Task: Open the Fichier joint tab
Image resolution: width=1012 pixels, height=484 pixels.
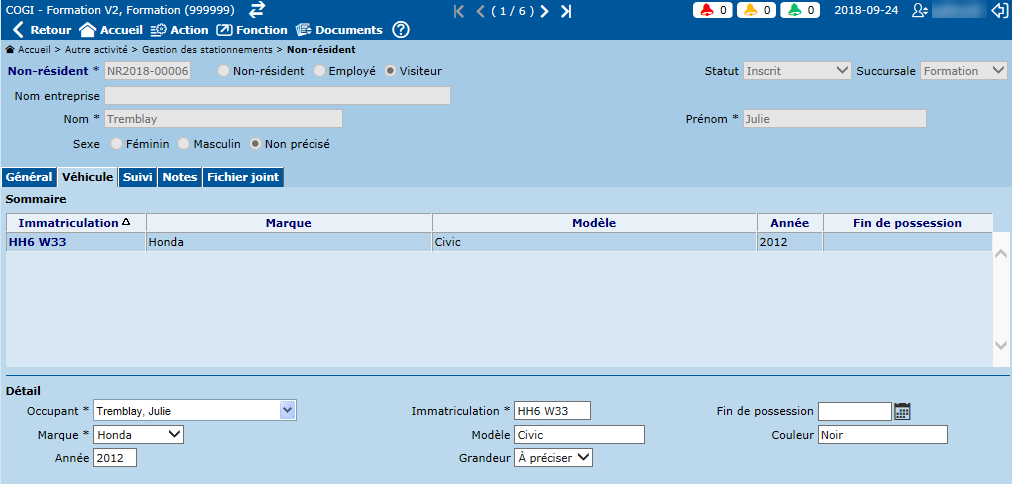Action: pos(243,177)
